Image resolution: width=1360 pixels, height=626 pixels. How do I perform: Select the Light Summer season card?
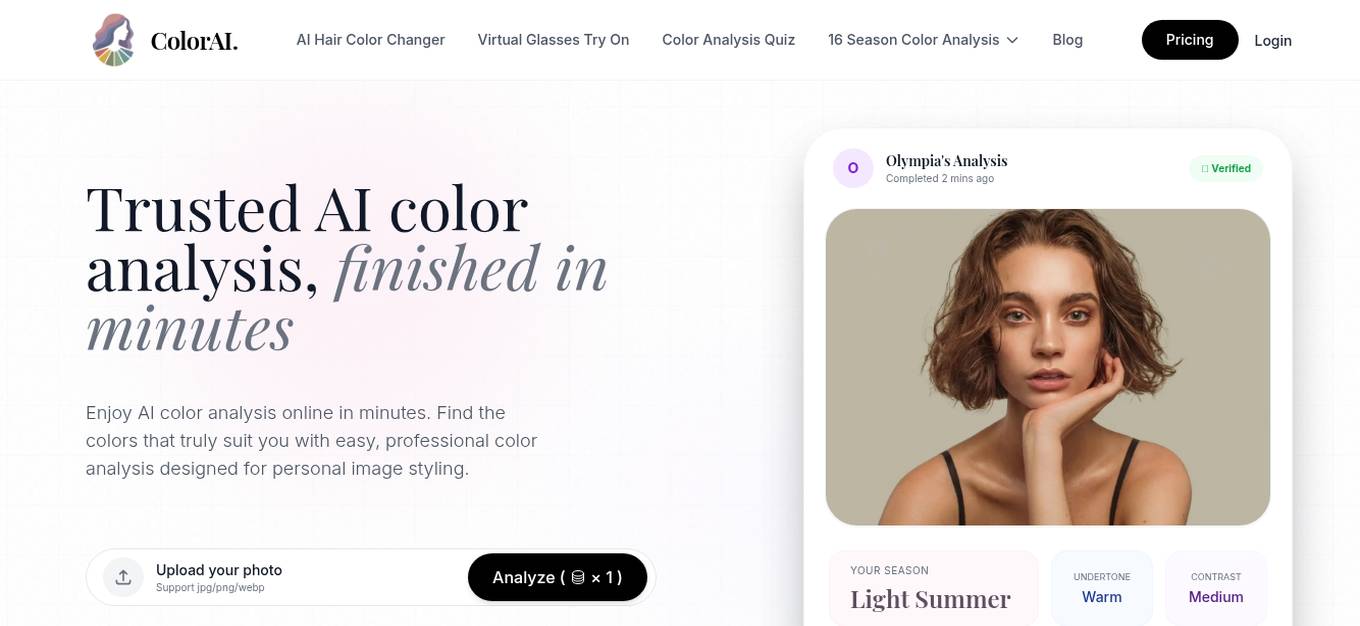[x=933, y=588]
